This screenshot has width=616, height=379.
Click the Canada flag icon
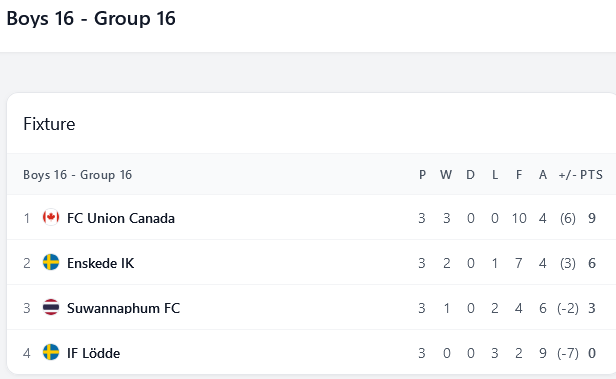[51, 217]
